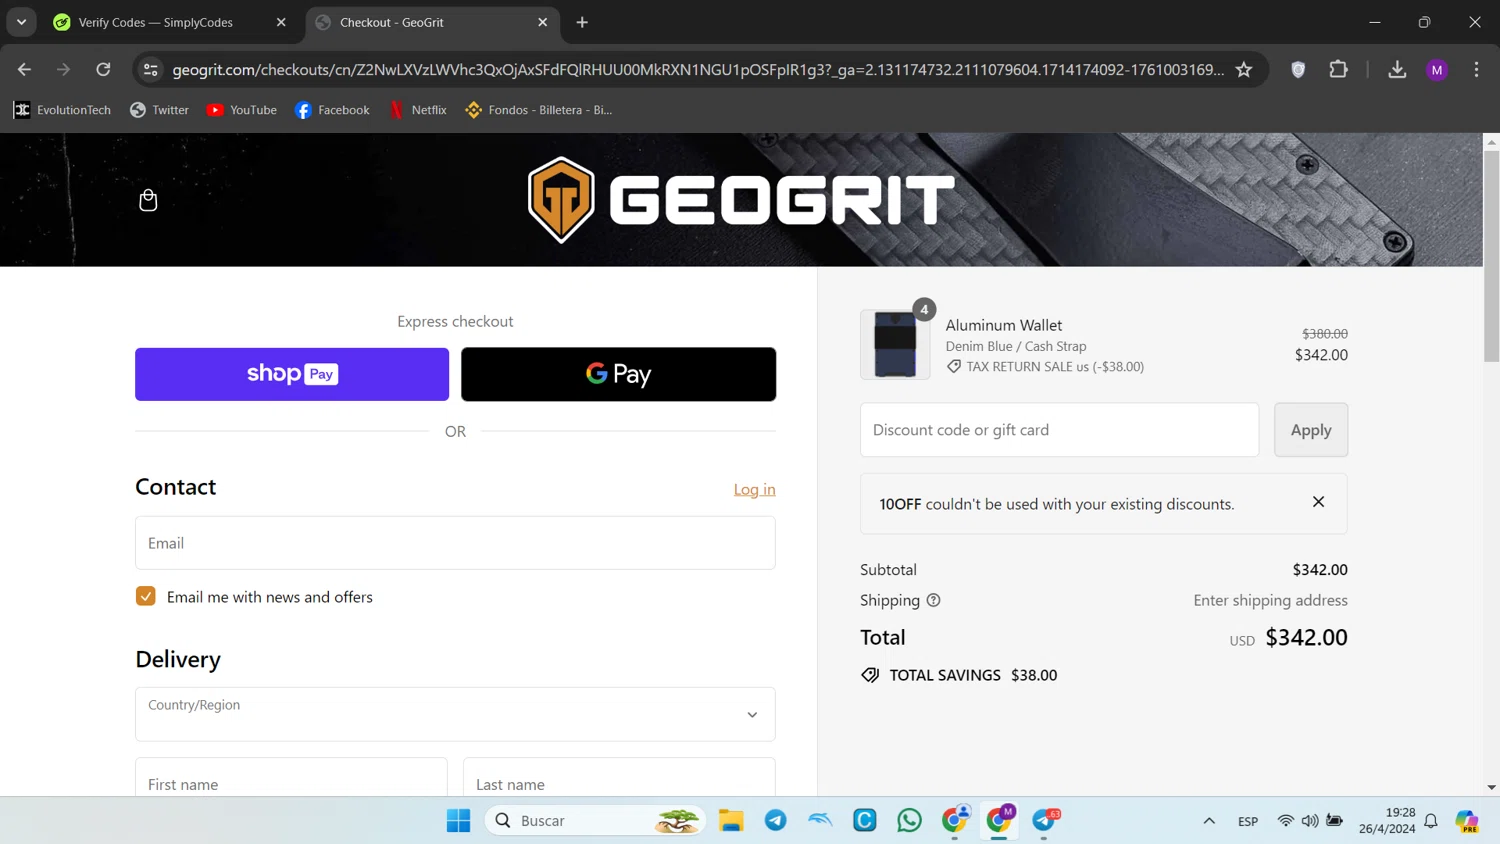Click the address bar URL
This screenshot has height=844, width=1500.
(697, 69)
